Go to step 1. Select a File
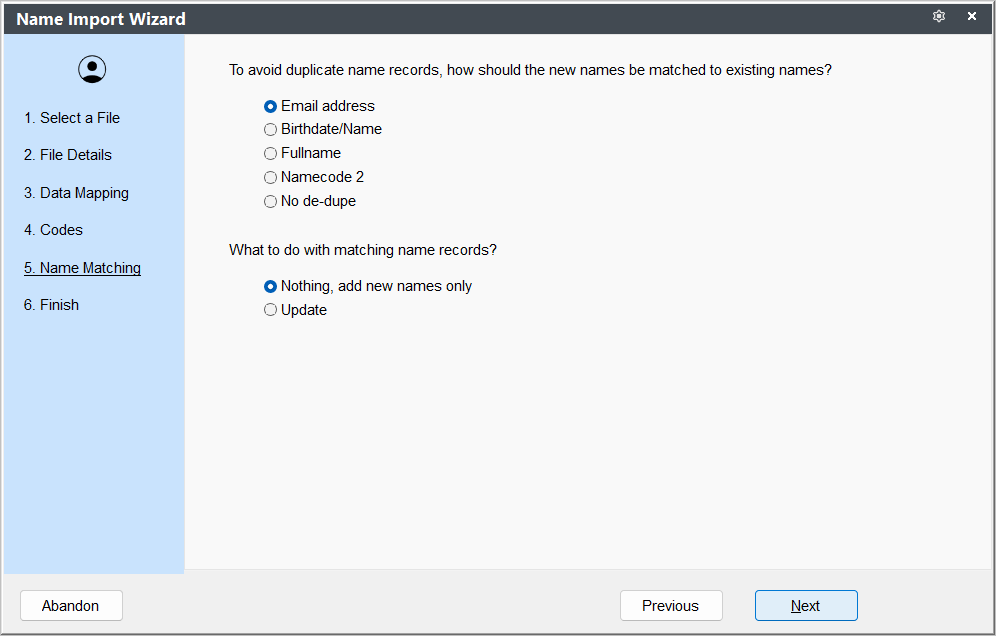 tap(72, 118)
